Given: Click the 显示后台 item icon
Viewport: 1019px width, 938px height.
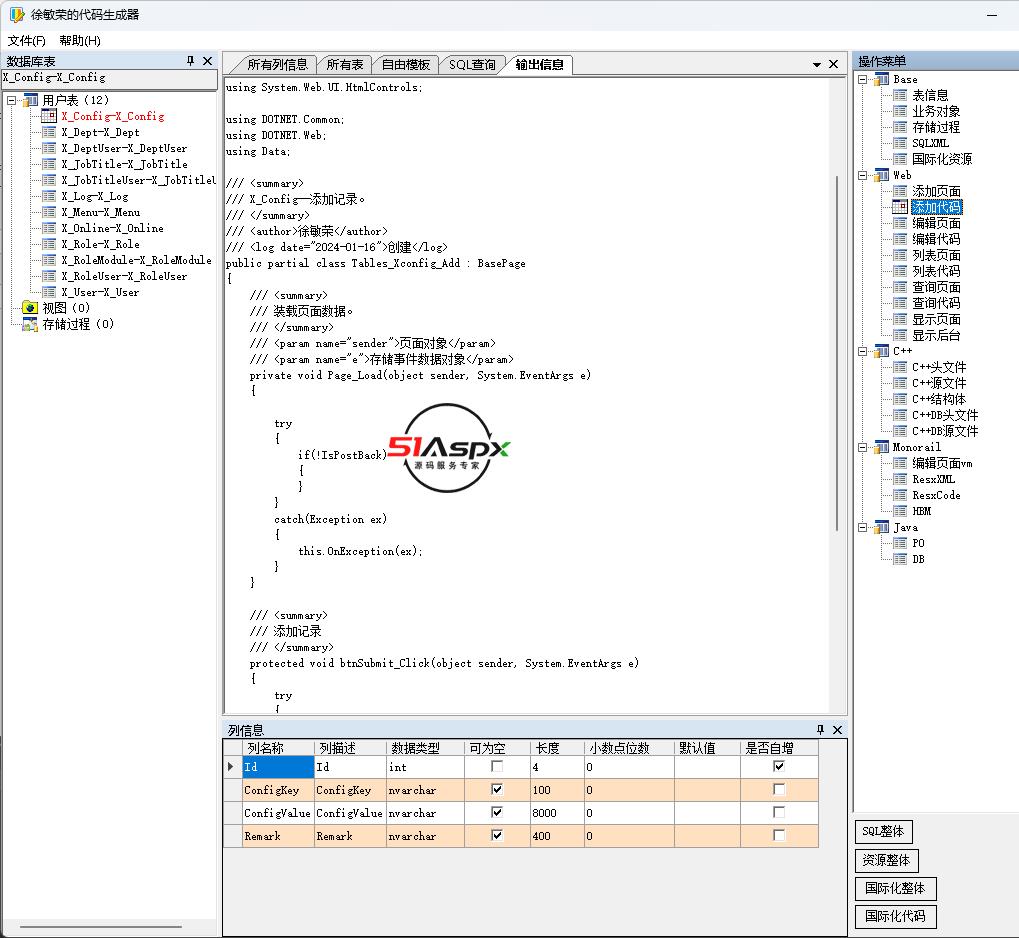Looking at the screenshot, I should click(x=900, y=335).
